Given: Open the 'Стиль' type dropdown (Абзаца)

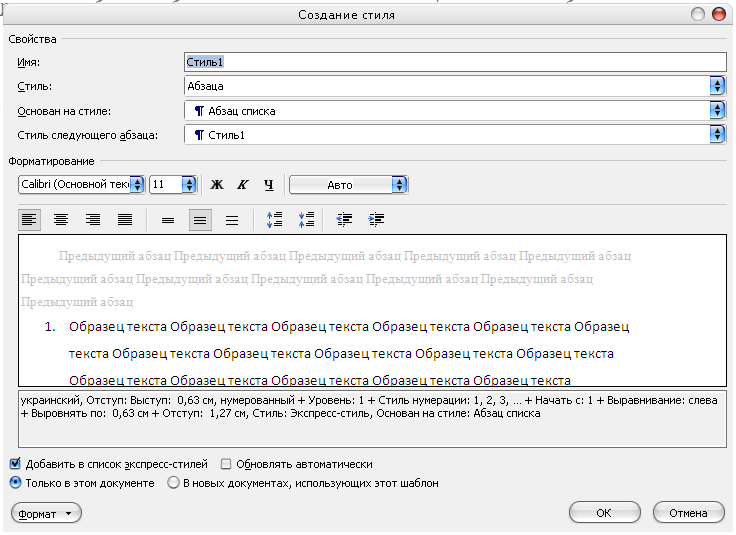Looking at the screenshot, I should (x=716, y=86).
